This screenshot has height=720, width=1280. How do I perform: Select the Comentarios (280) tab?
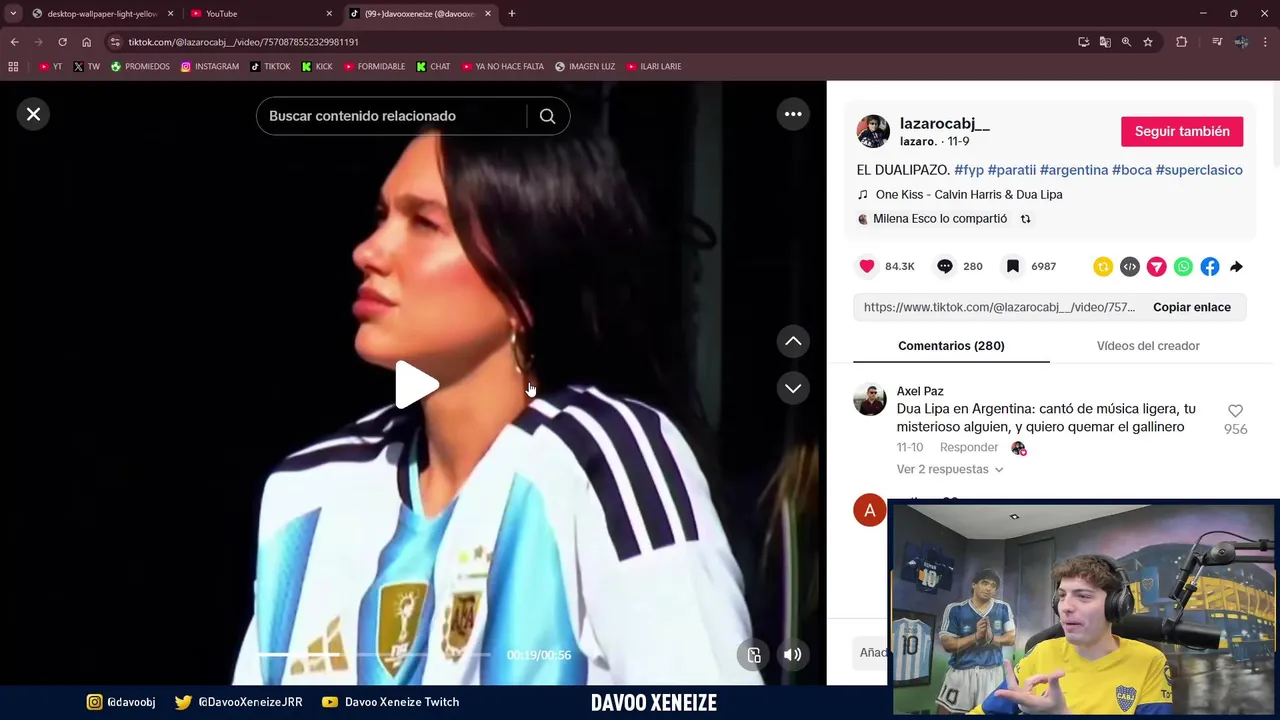pyautogui.click(x=951, y=346)
